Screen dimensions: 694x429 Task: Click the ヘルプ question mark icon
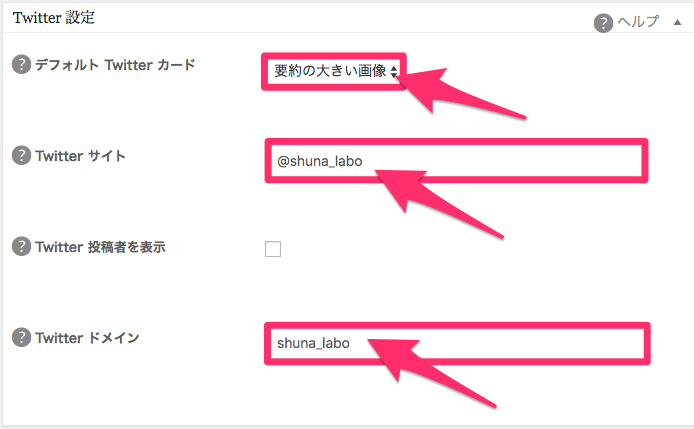tap(603, 23)
